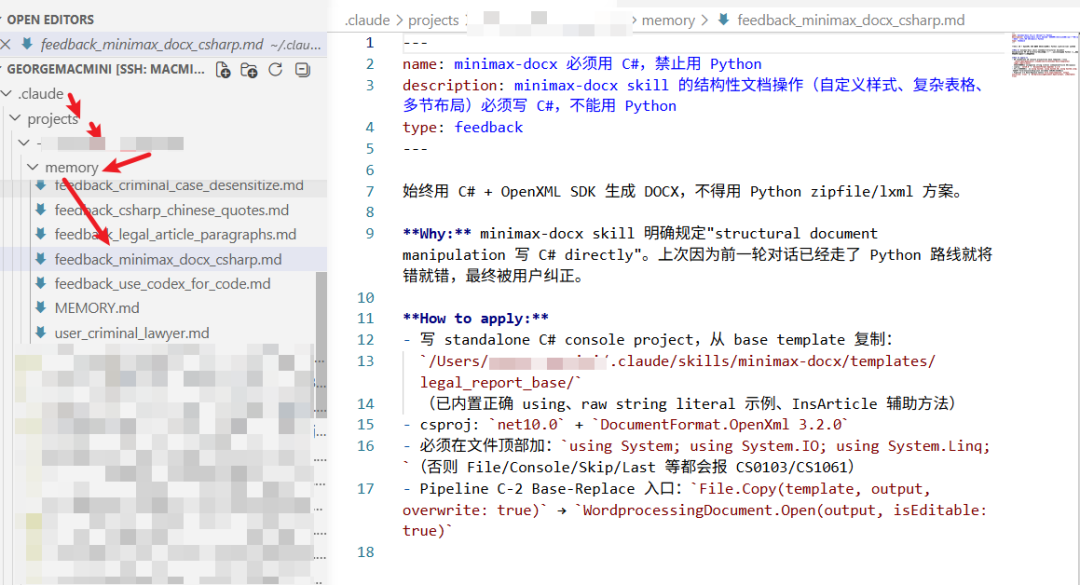The image size is (1080, 585).
Task: Click the '**Why:**' bold text
Action: pos(437,234)
